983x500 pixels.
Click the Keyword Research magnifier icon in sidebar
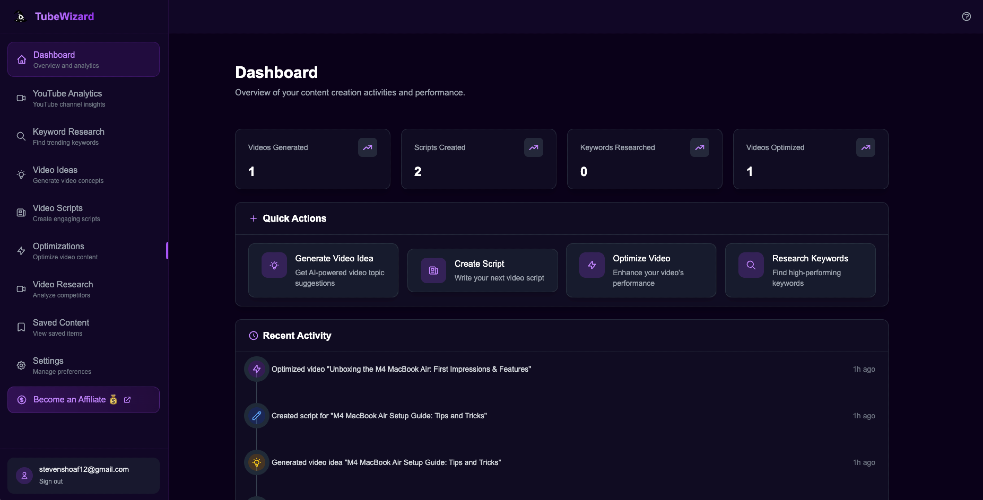point(21,137)
